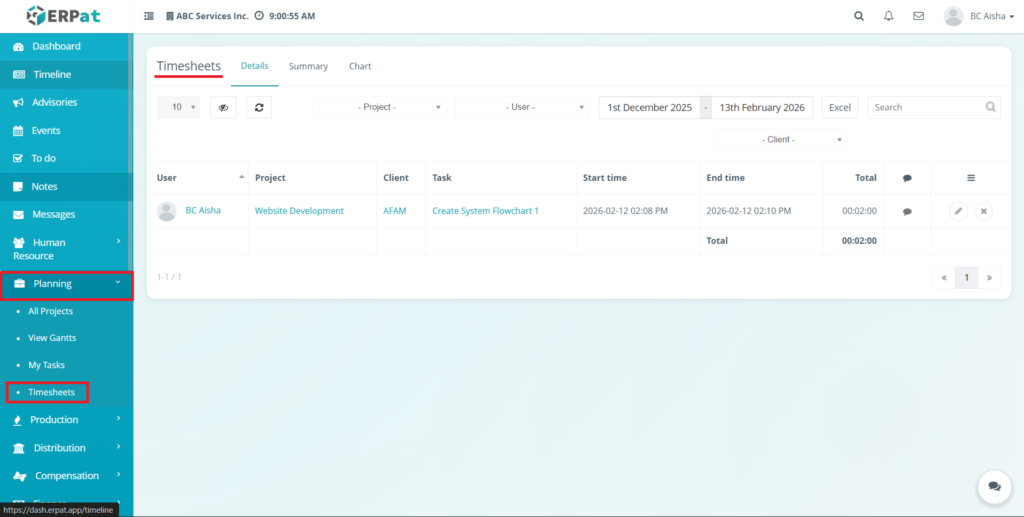Export timesheets with the Excel button

[840, 107]
